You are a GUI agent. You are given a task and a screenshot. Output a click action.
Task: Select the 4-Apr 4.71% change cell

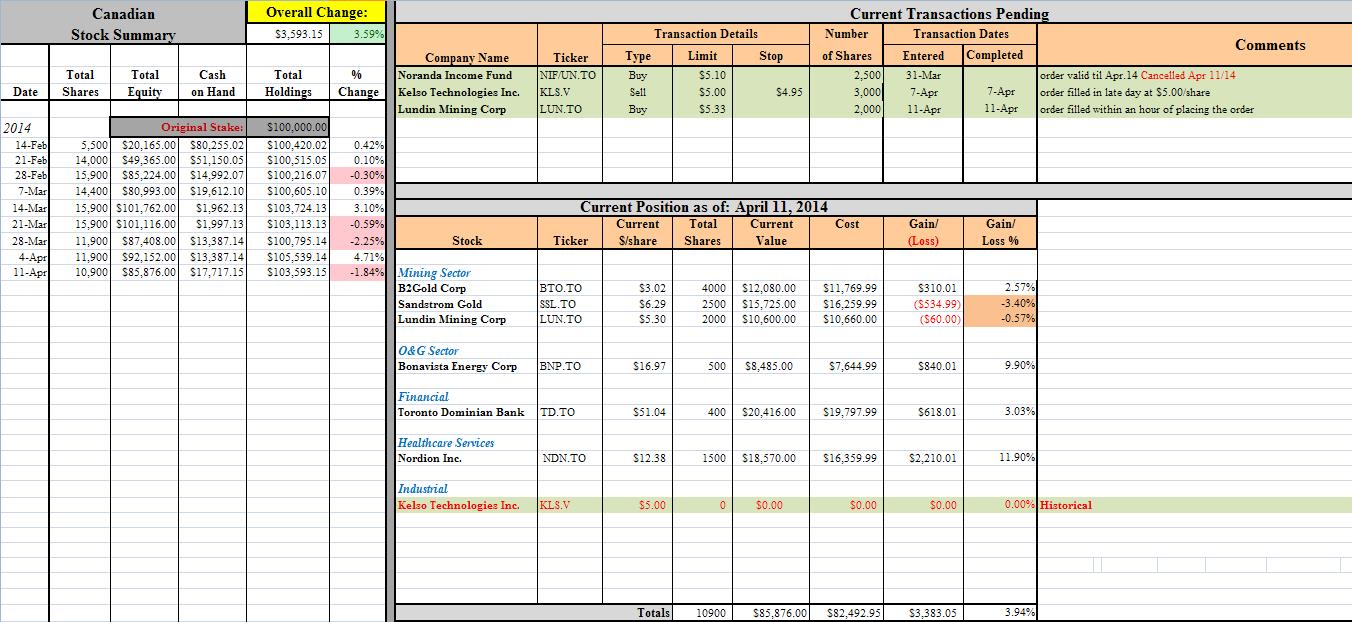[357, 256]
